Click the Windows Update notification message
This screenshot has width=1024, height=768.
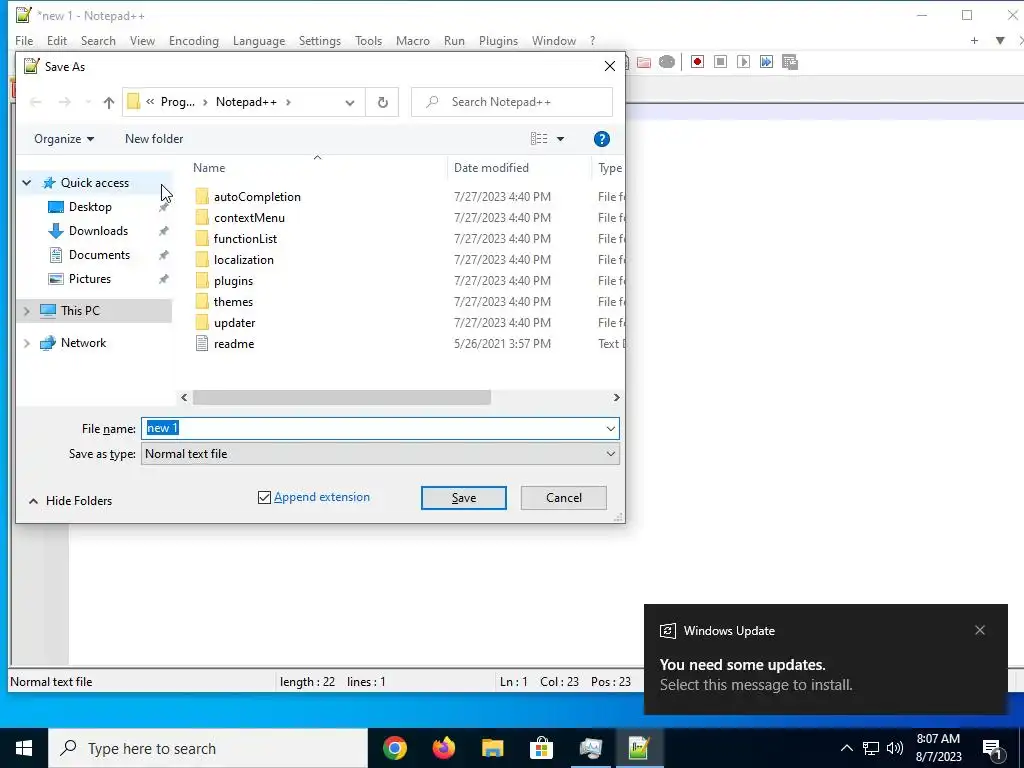click(x=825, y=660)
